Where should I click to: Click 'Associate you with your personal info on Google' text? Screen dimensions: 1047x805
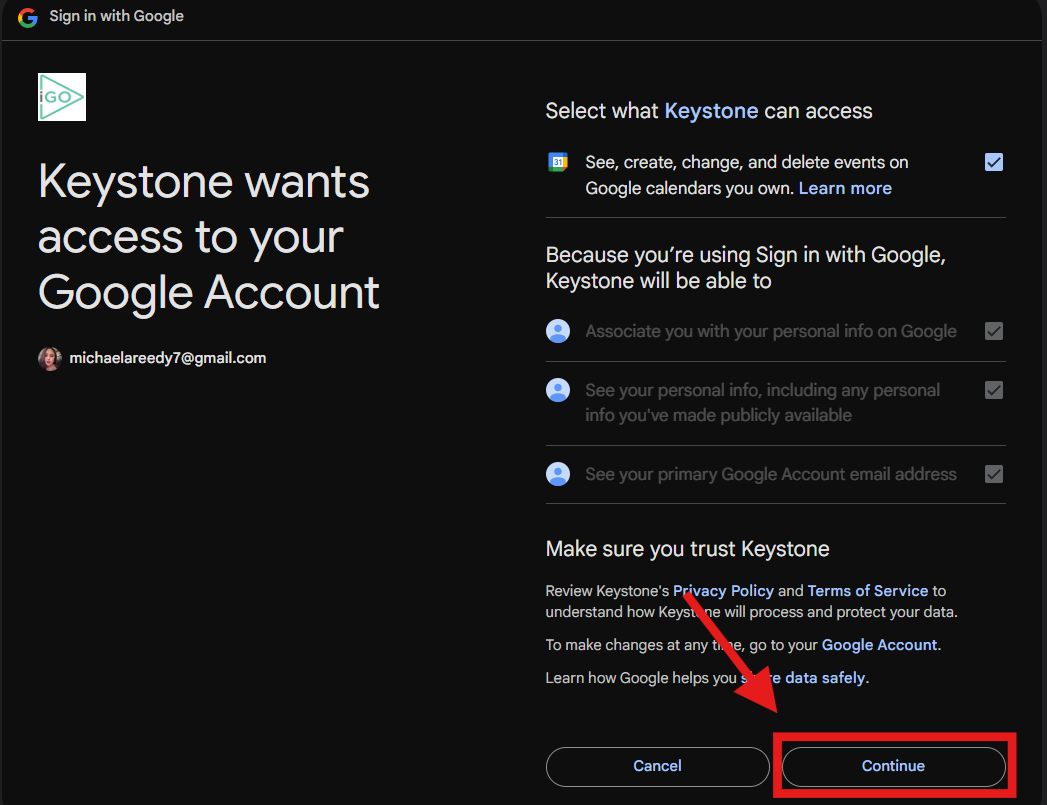(771, 331)
